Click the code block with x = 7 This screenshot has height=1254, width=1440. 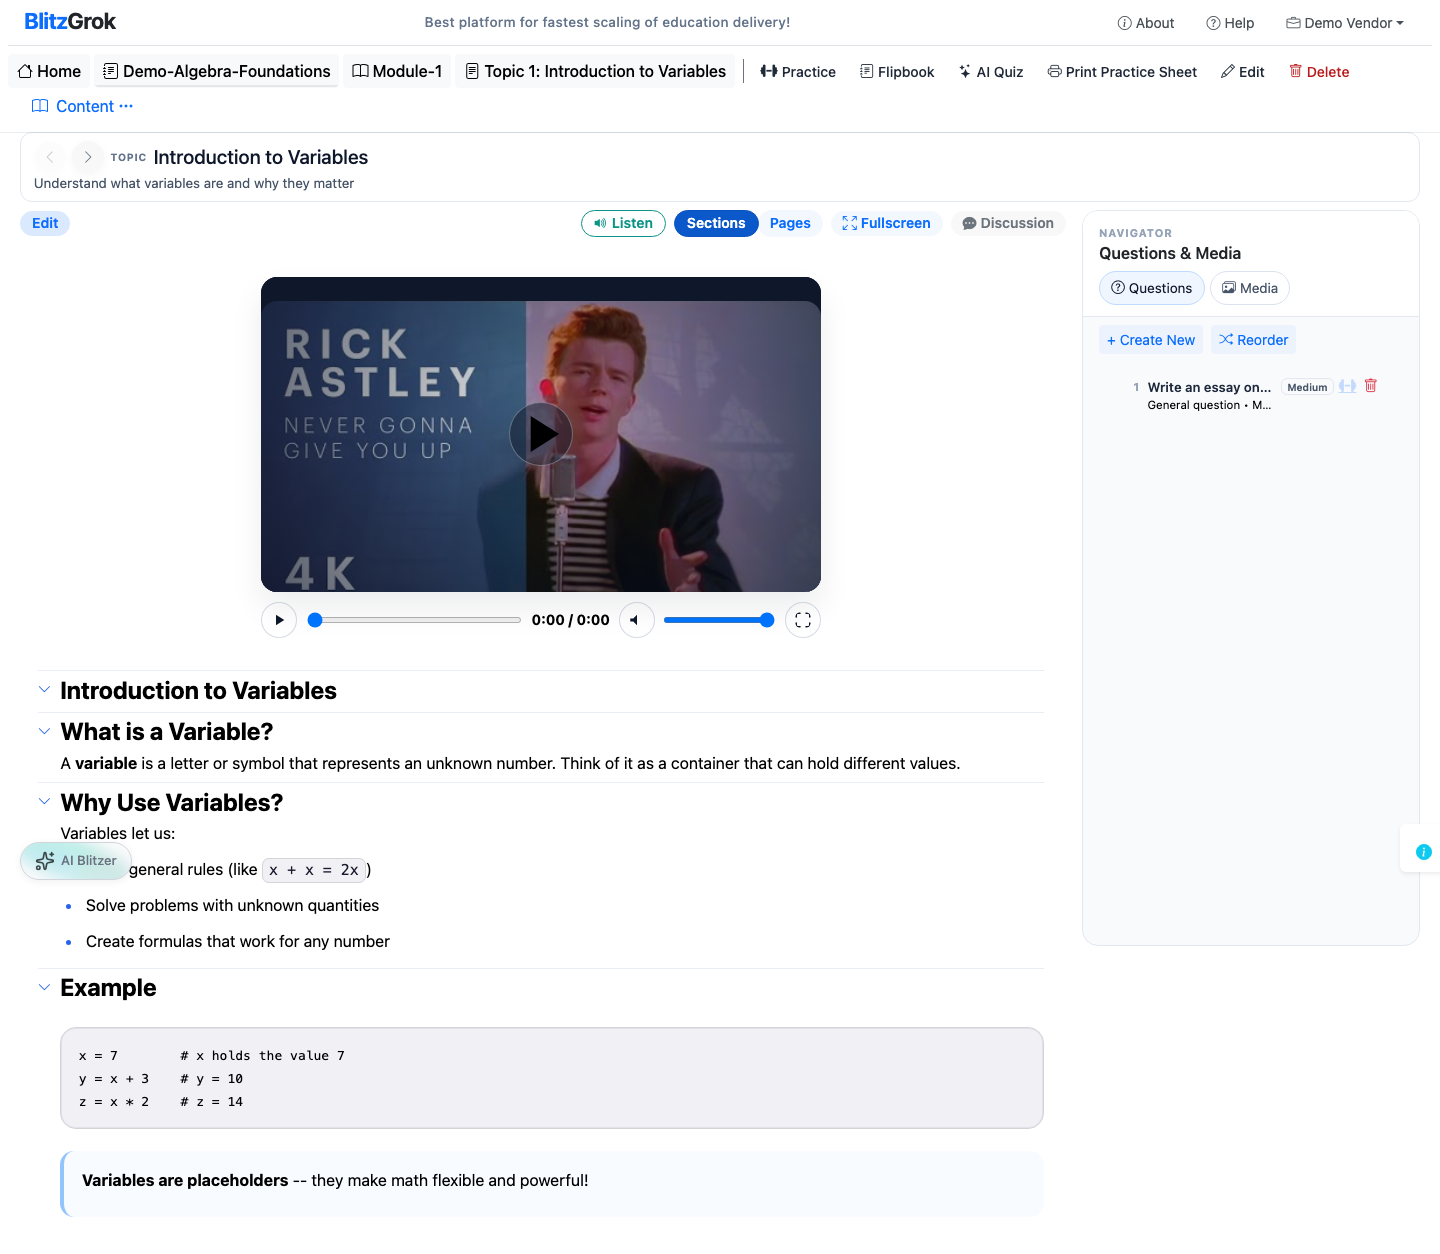click(x=552, y=1078)
